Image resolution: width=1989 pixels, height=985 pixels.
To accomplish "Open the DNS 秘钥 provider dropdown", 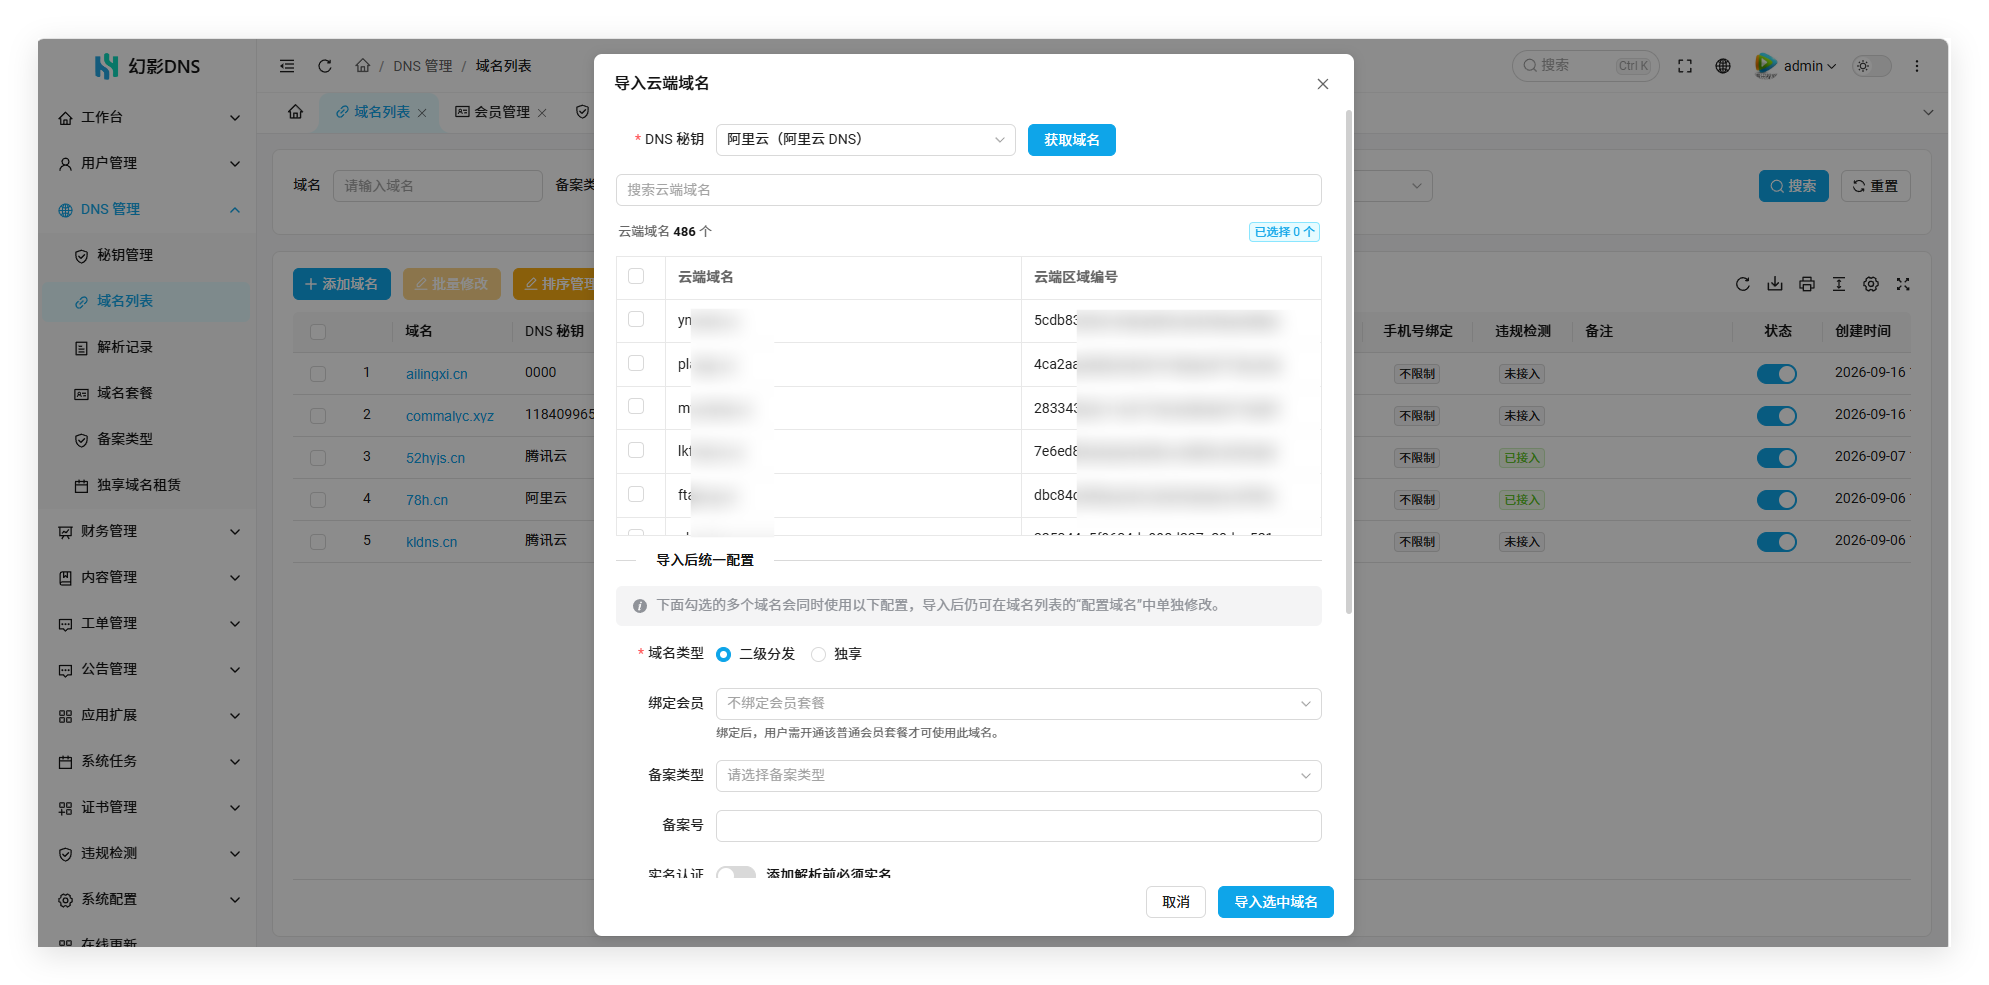I will pyautogui.click(x=866, y=140).
